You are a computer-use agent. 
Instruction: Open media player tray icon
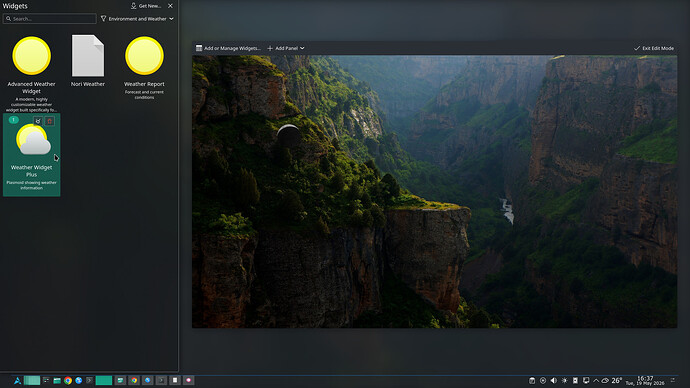click(543, 381)
